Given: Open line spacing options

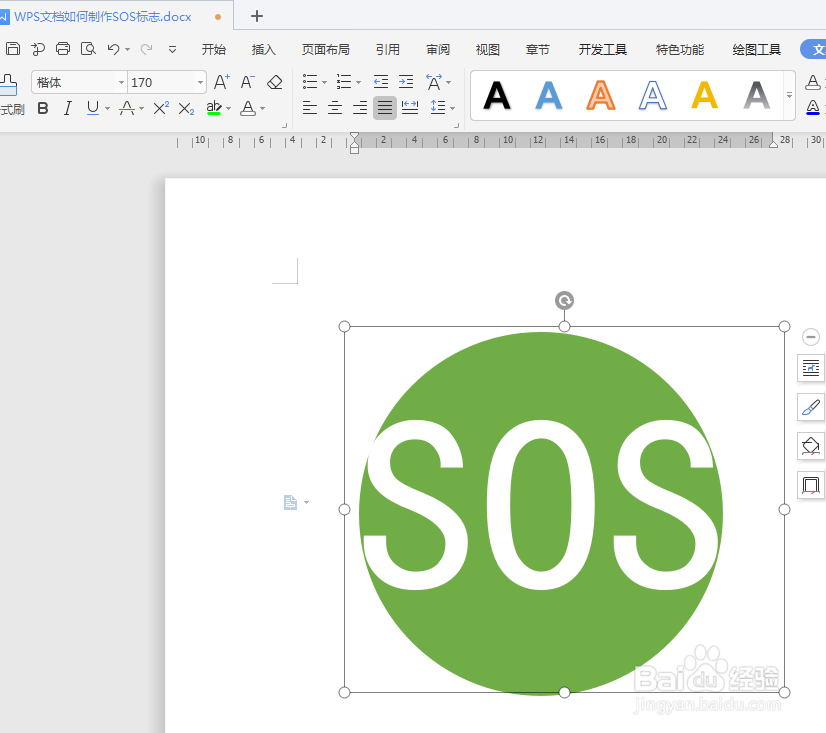Looking at the screenshot, I should 438,108.
